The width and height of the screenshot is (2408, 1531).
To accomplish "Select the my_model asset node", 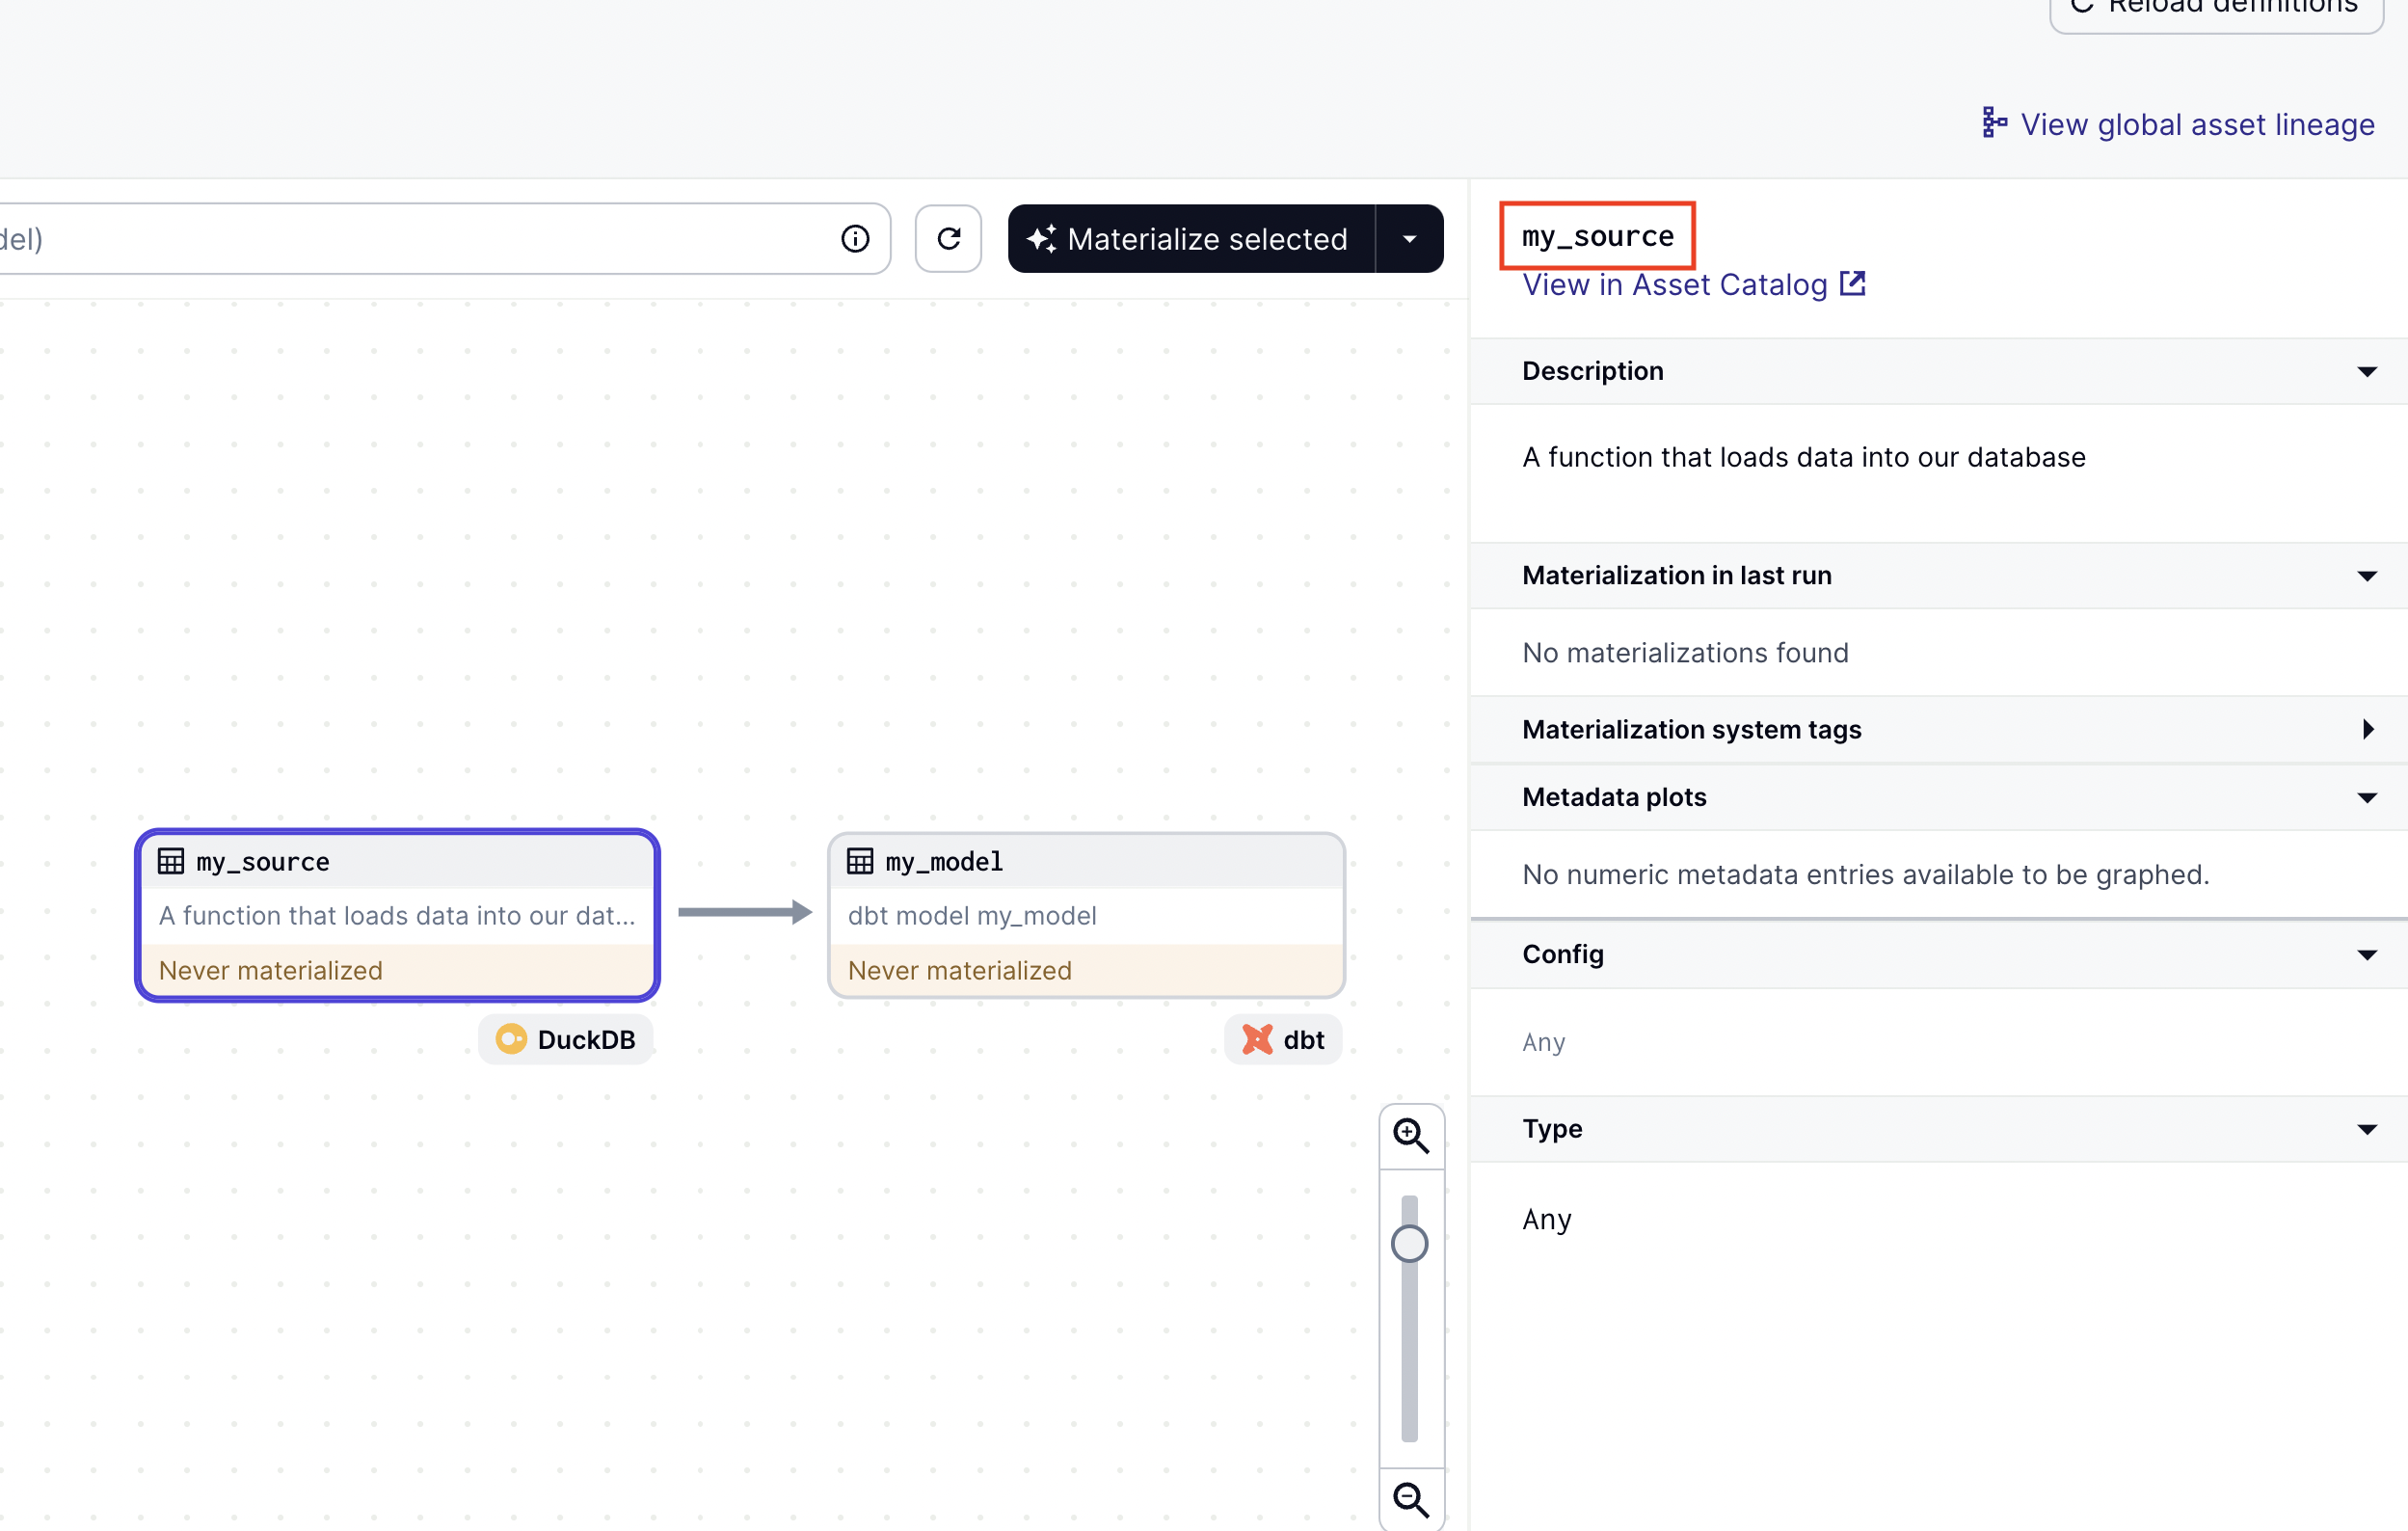I will 1086,915.
